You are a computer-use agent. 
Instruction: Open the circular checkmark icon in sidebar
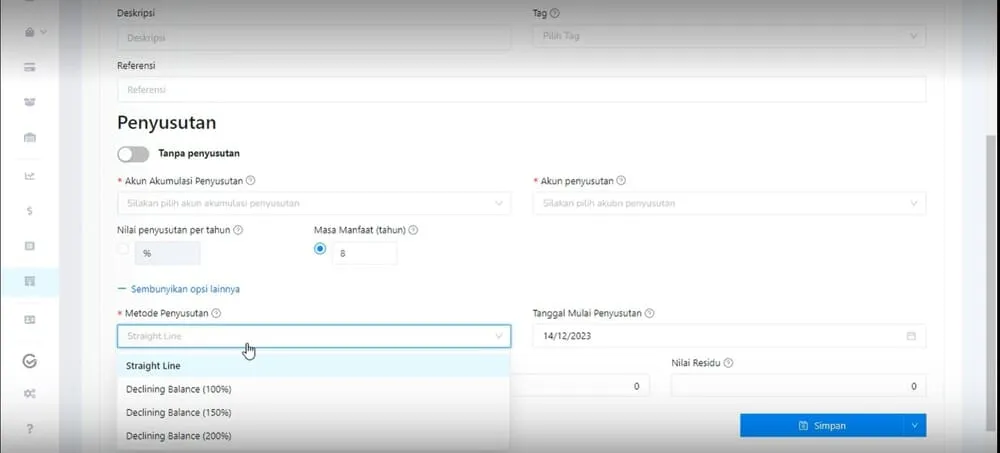(29, 361)
